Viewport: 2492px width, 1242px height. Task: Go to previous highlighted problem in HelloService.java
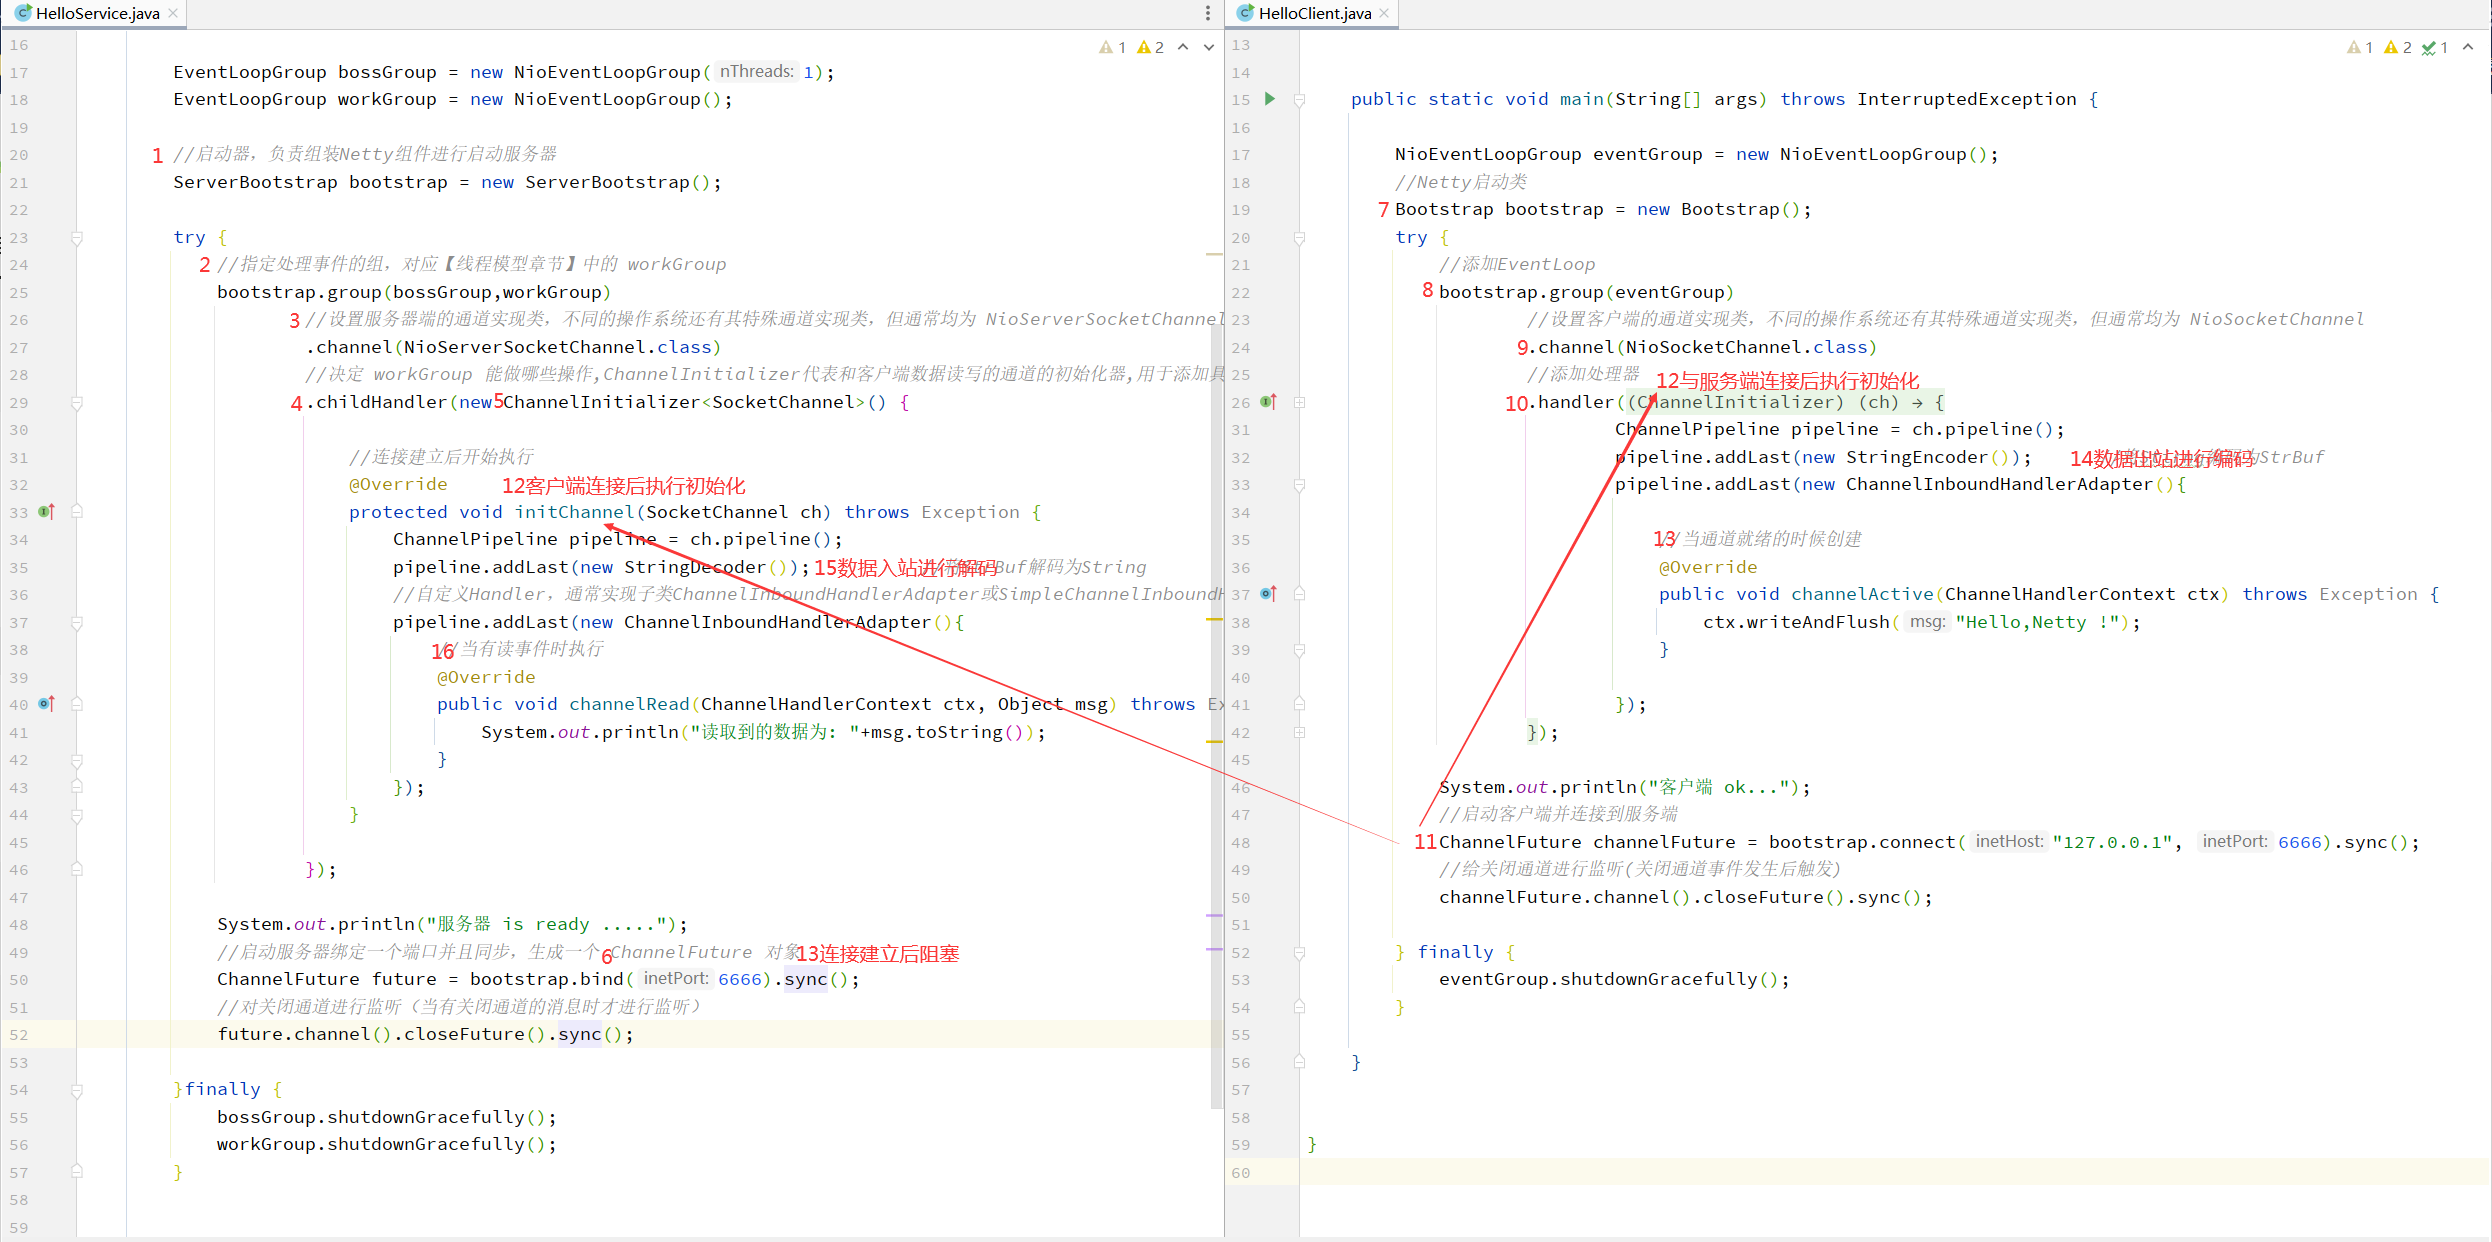(x=1183, y=47)
